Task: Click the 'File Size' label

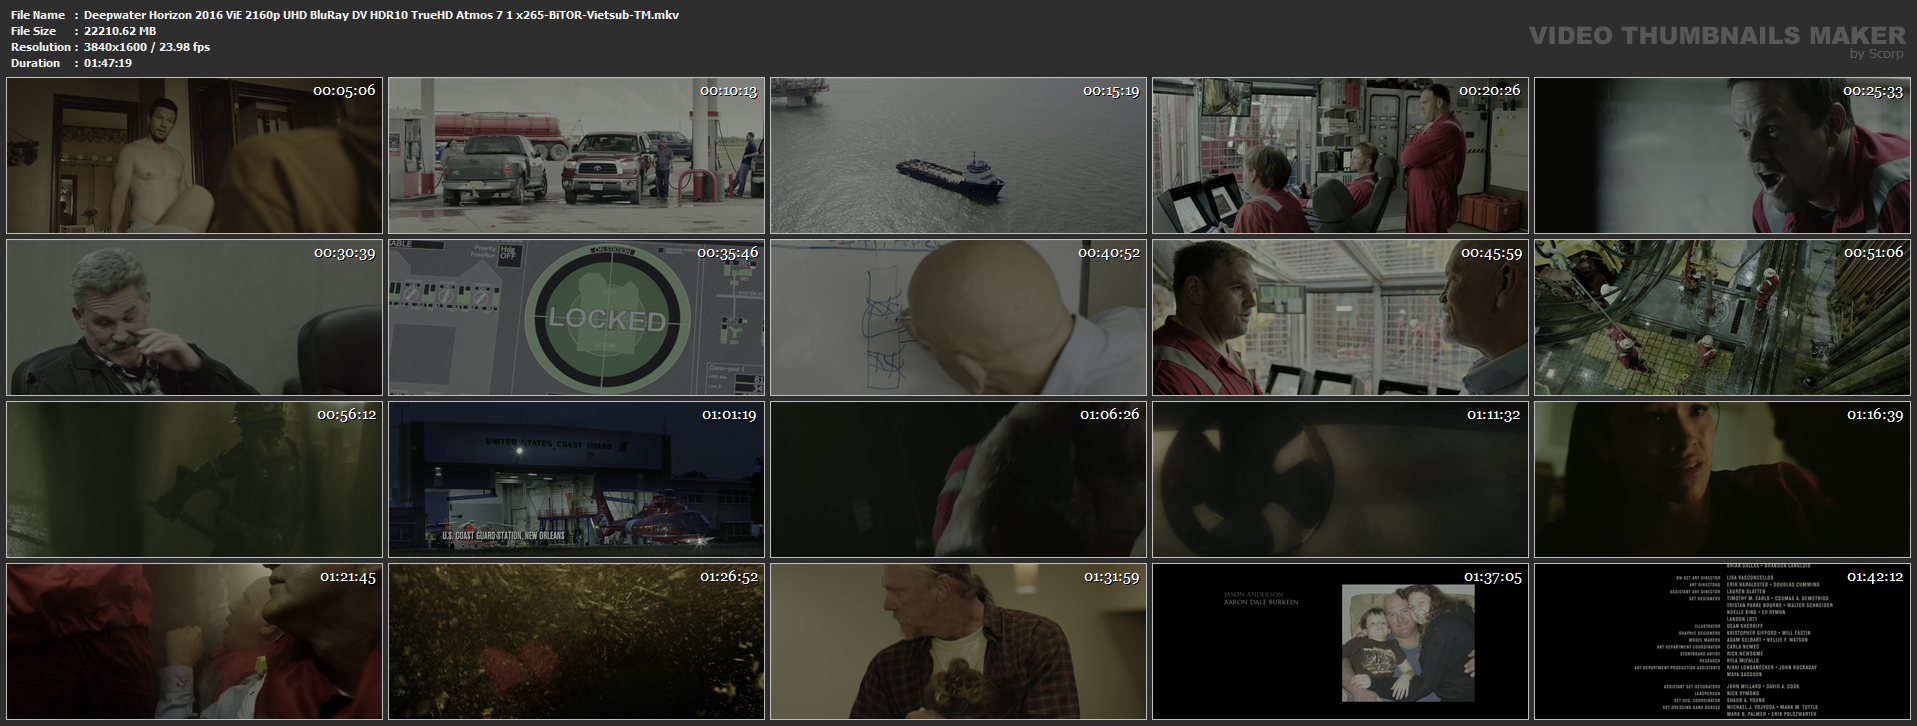Action: [x=33, y=31]
